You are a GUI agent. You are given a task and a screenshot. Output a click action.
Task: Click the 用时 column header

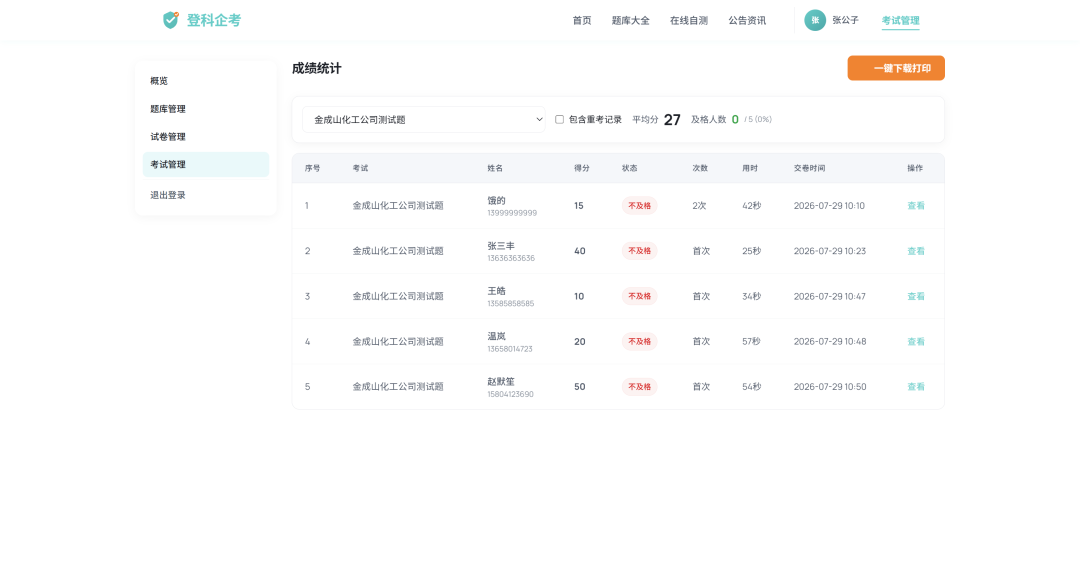pyautogui.click(x=749, y=168)
